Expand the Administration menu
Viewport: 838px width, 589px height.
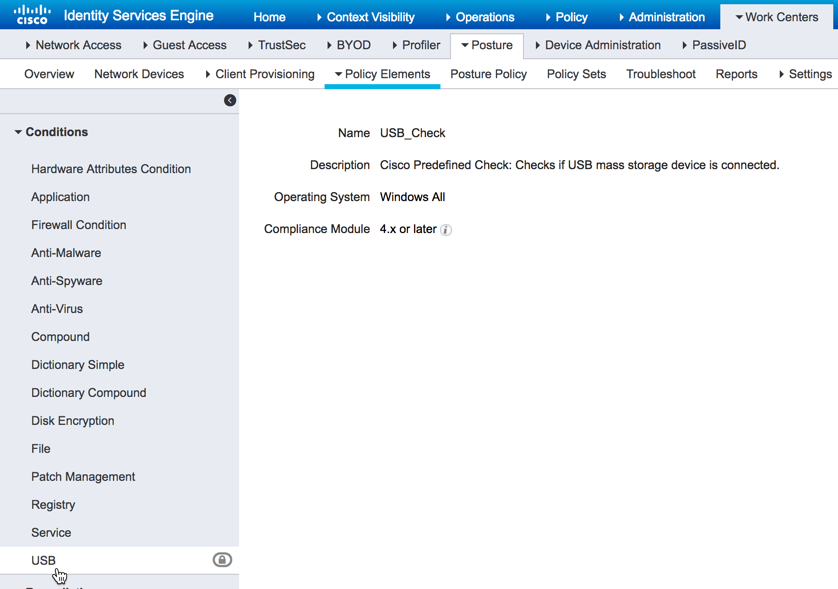[x=662, y=17]
